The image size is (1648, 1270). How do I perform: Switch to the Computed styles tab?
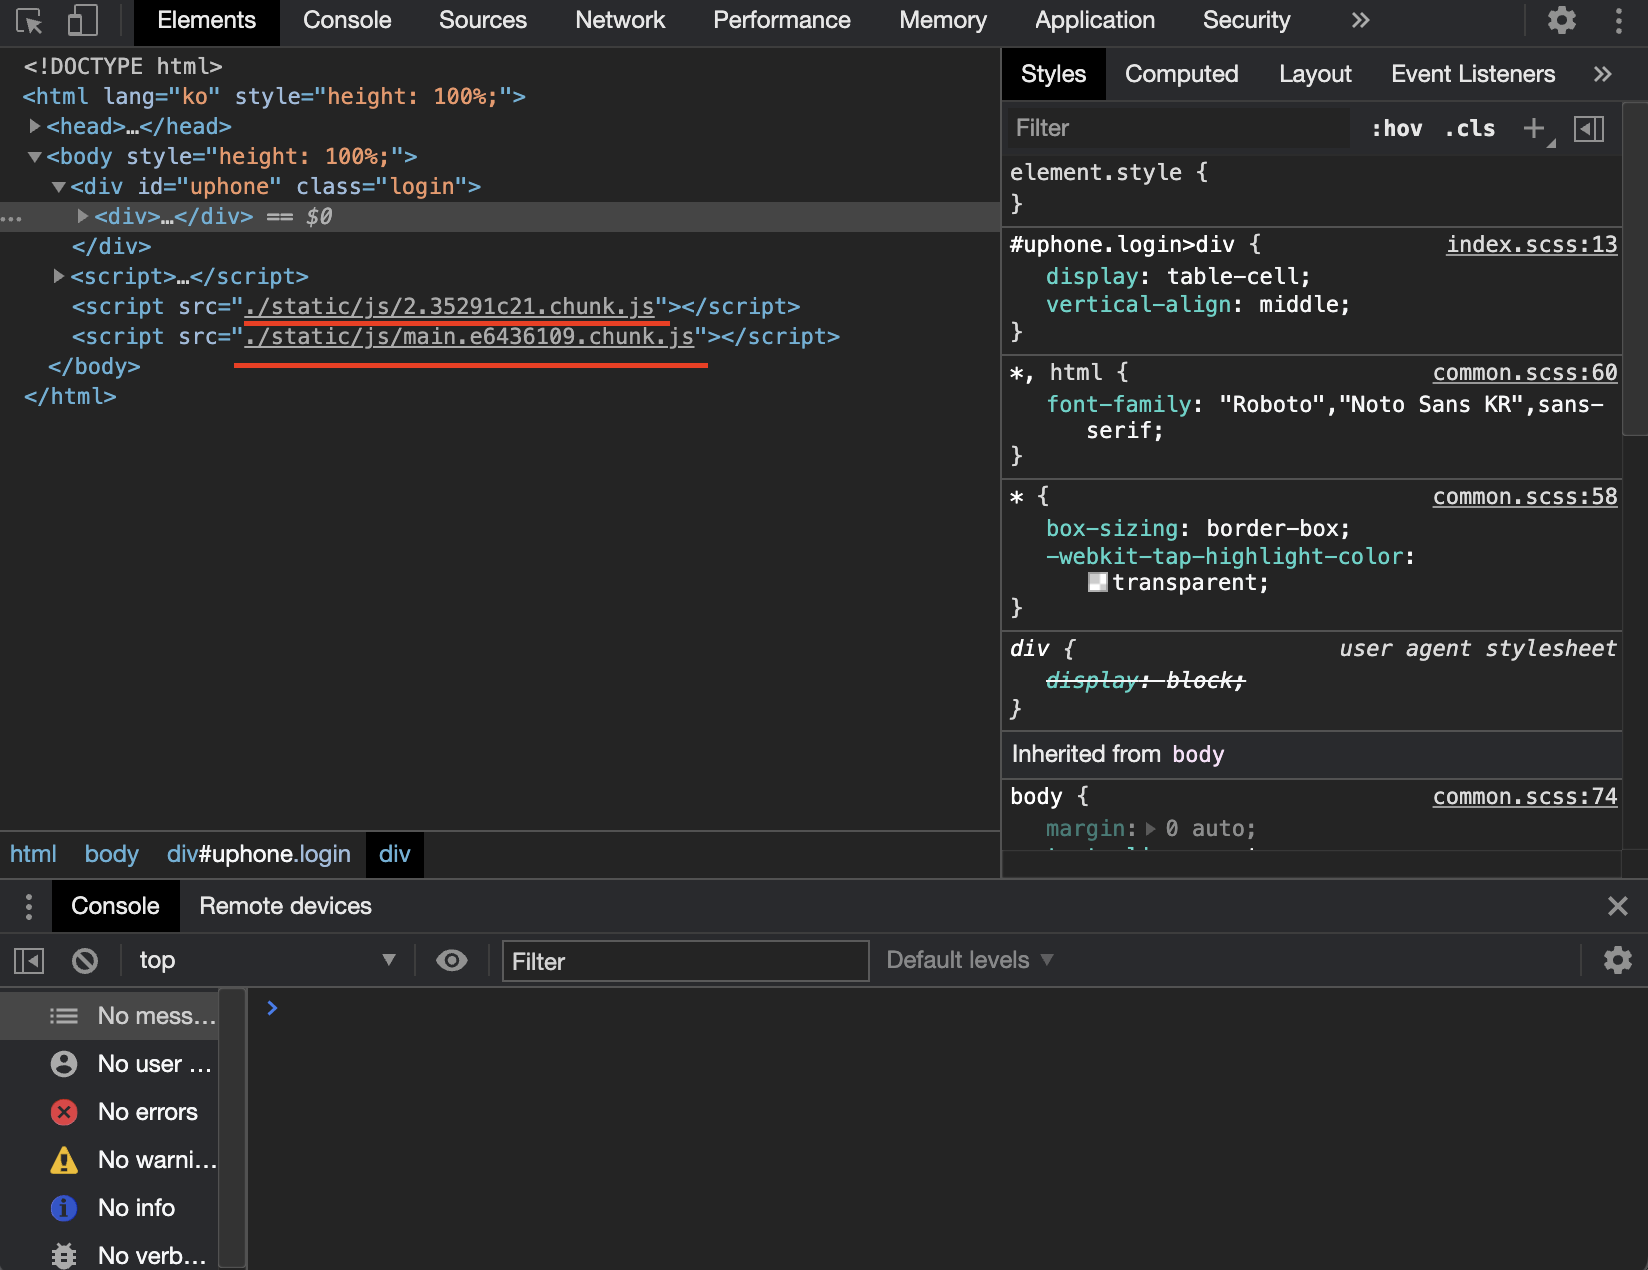click(1181, 73)
